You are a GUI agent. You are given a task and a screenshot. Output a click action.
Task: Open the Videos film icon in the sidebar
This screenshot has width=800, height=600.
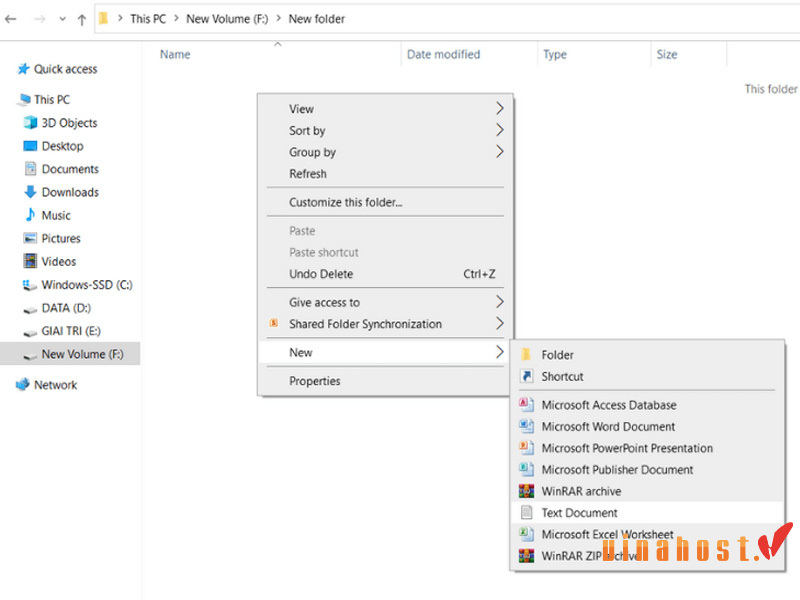coord(31,261)
